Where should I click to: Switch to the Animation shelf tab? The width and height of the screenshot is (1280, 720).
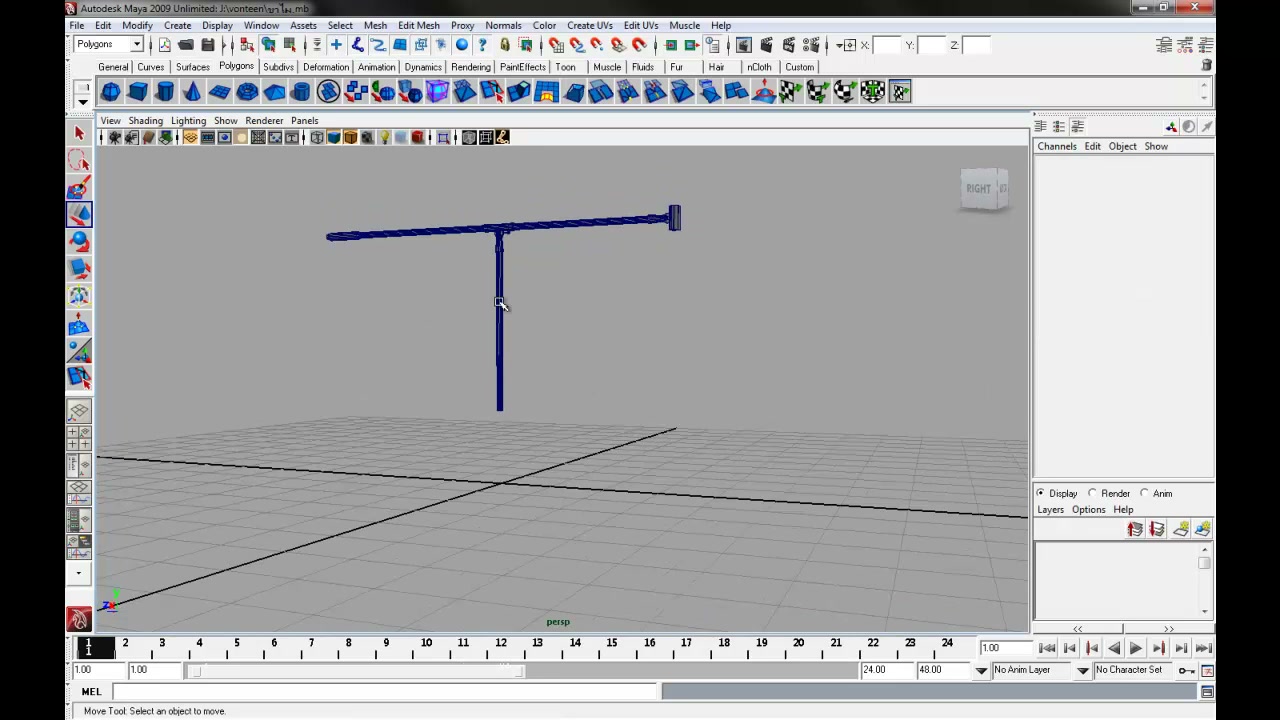(x=376, y=67)
